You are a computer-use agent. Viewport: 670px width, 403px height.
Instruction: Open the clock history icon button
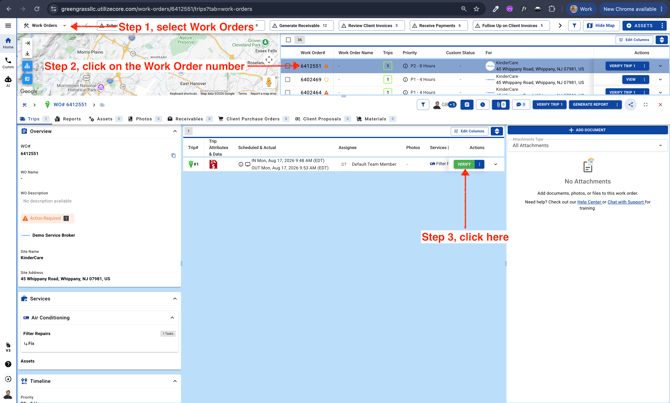coord(482,105)
